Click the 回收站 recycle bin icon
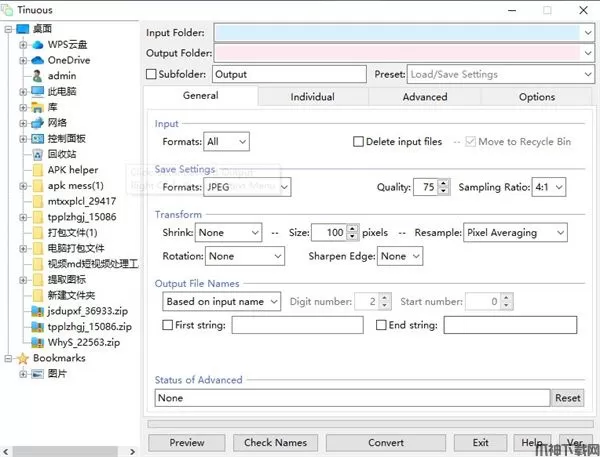The height and width of the screenshot is (457, 600). 38,154
